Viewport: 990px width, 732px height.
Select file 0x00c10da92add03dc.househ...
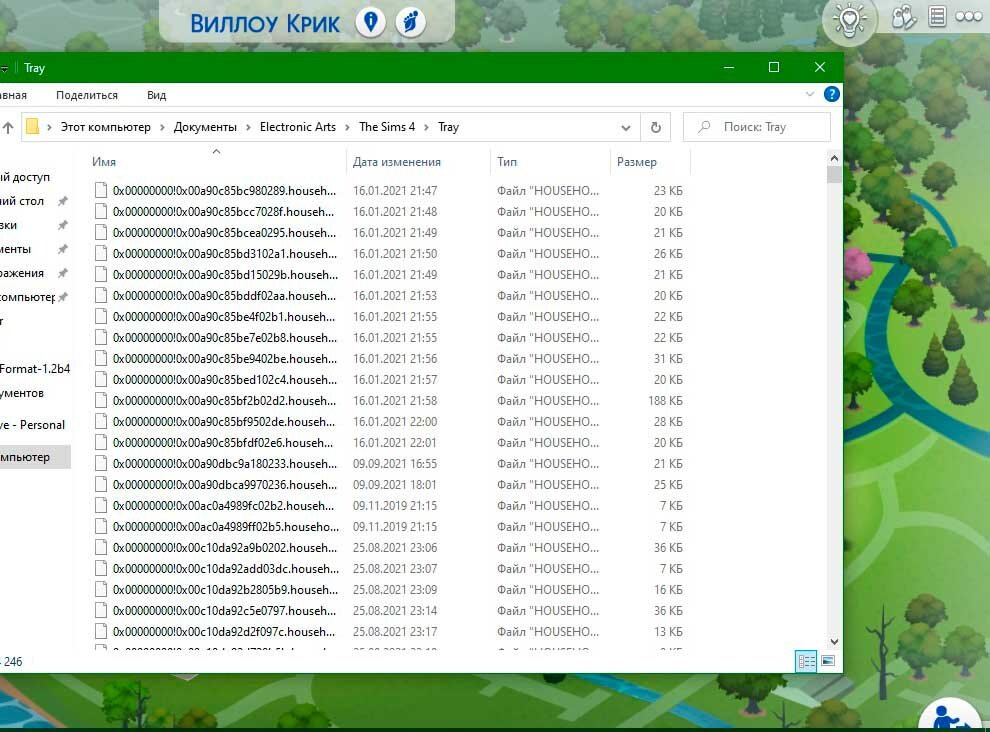click(x=225, y=569)
